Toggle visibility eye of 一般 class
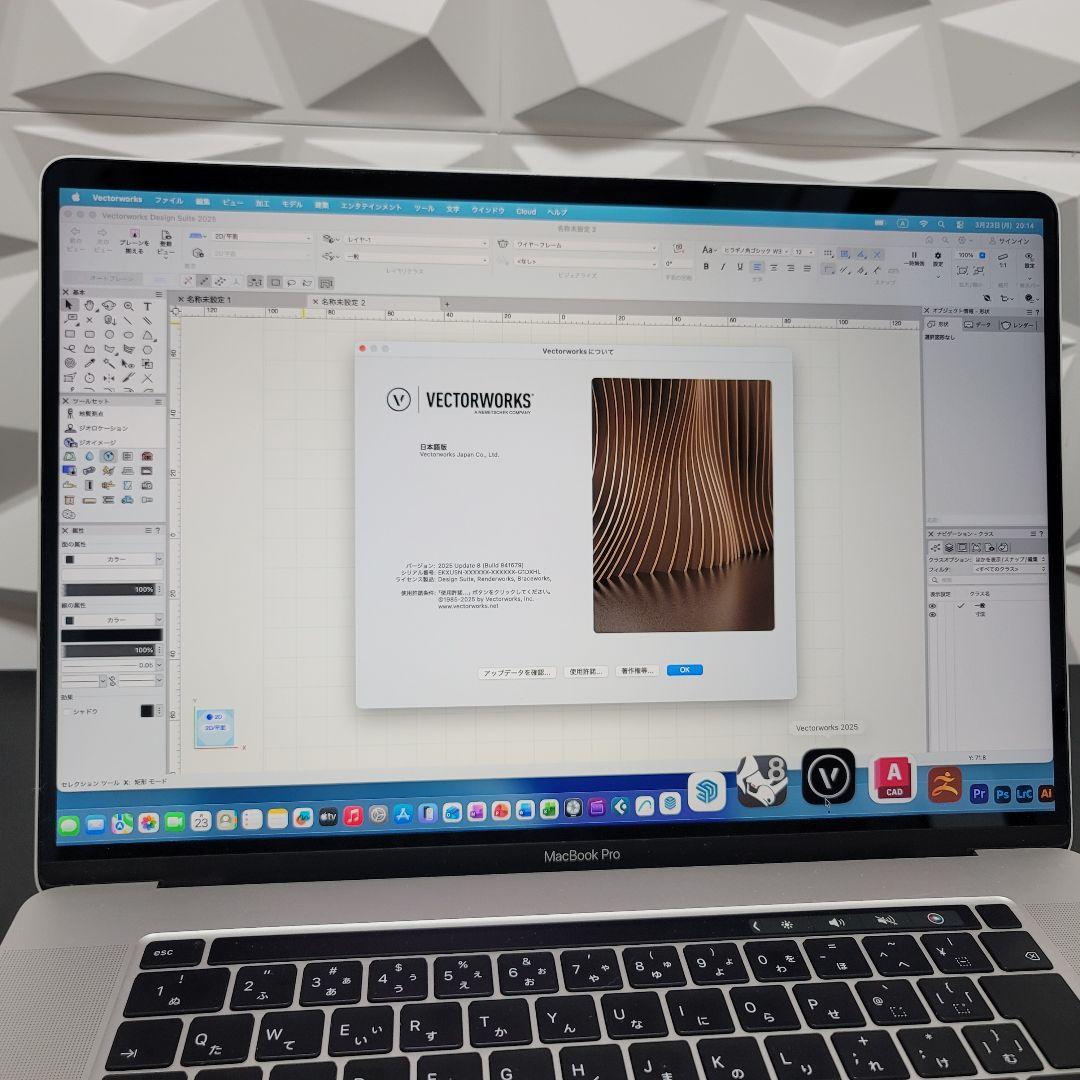Viewport: 1080px width, 1080px height. click(x=933, y=606)
